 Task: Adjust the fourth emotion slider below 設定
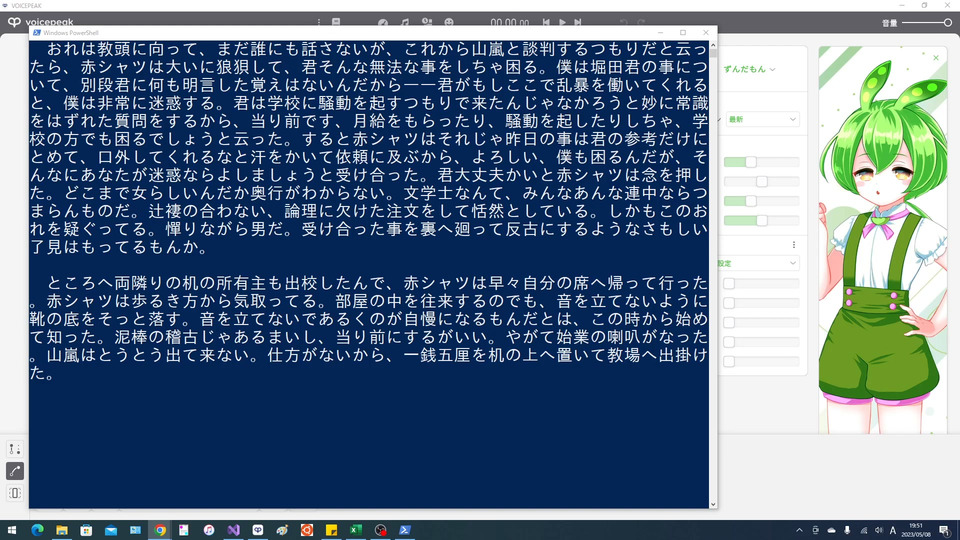coord(729,342)
